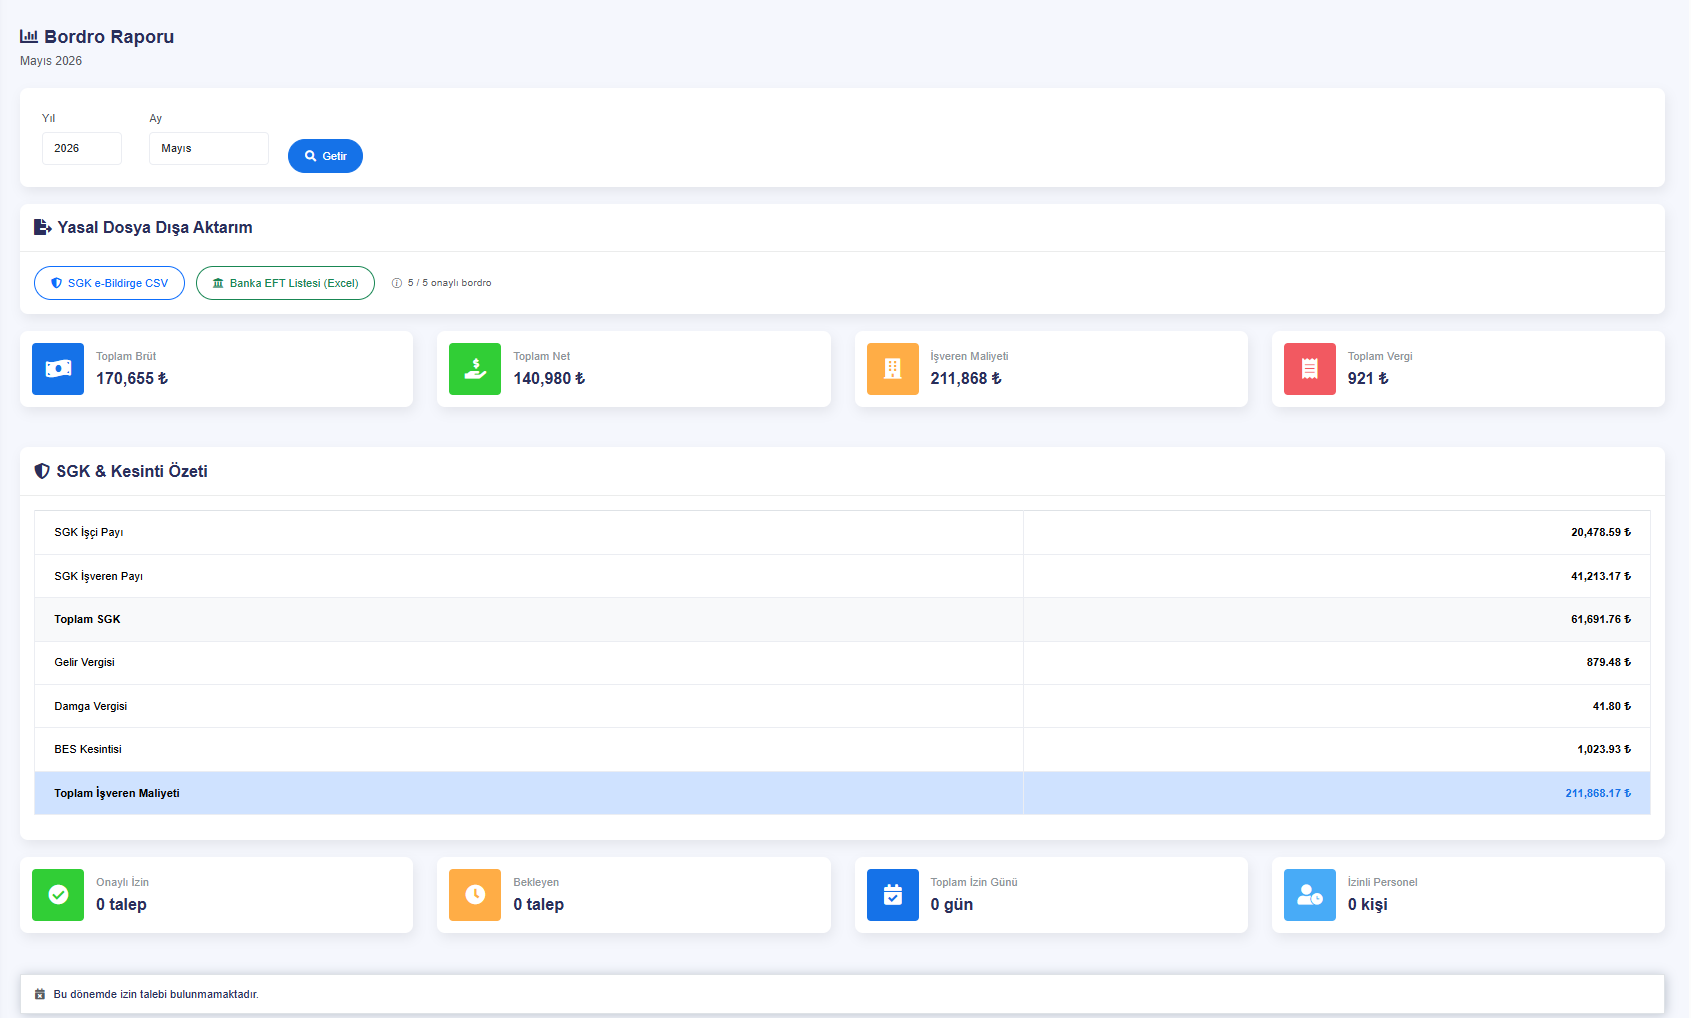Click the İzinli Personel user-clock icon

1310,895
